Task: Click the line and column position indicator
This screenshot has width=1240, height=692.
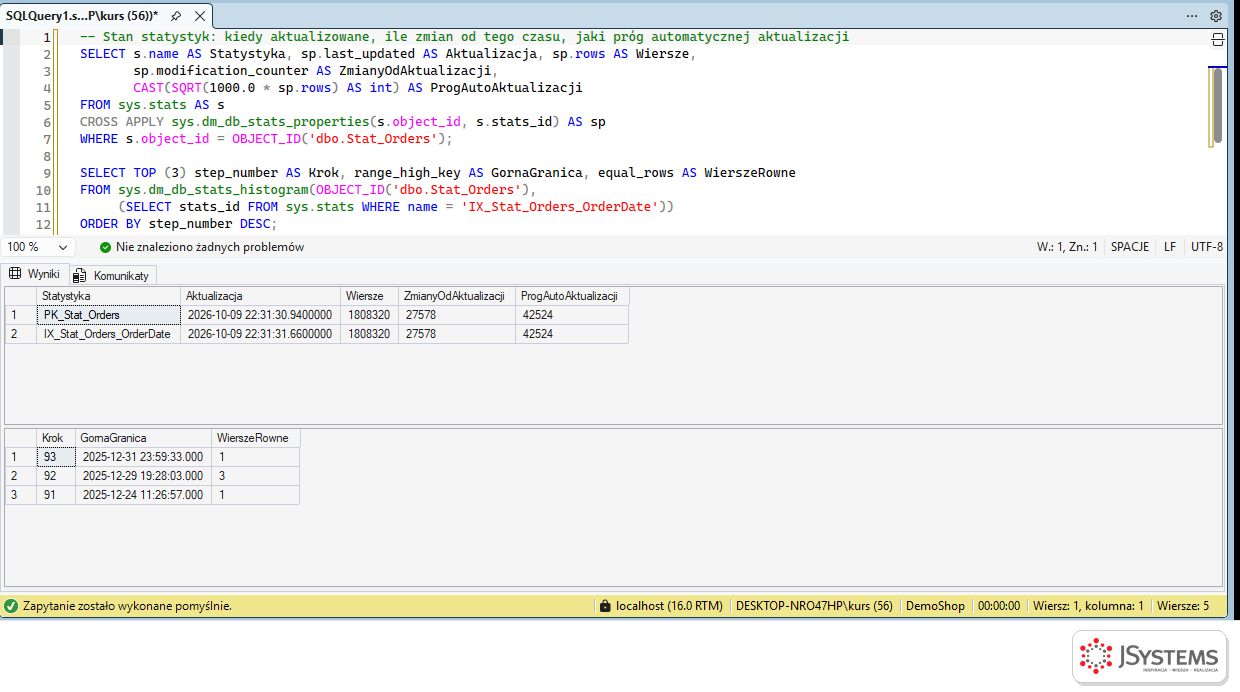Action: [x=1067, y=247]
